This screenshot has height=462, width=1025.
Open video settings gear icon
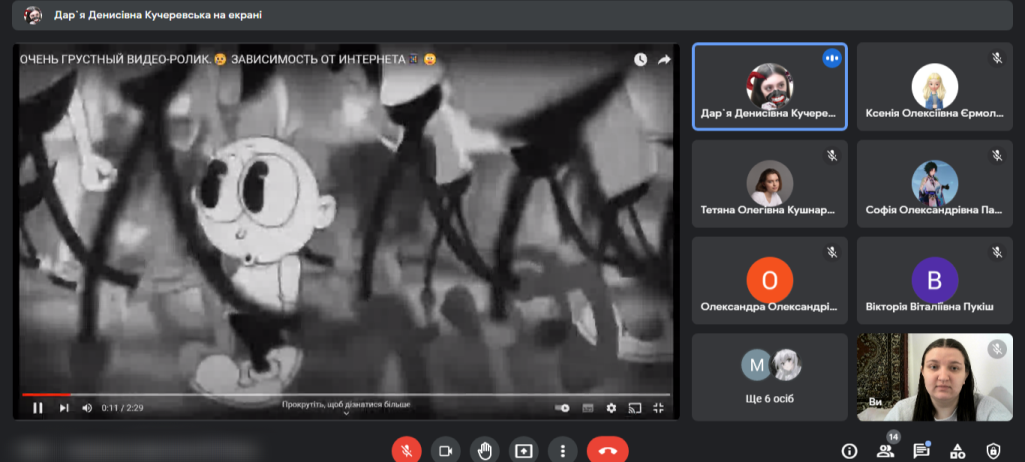(x=611, y=408)
